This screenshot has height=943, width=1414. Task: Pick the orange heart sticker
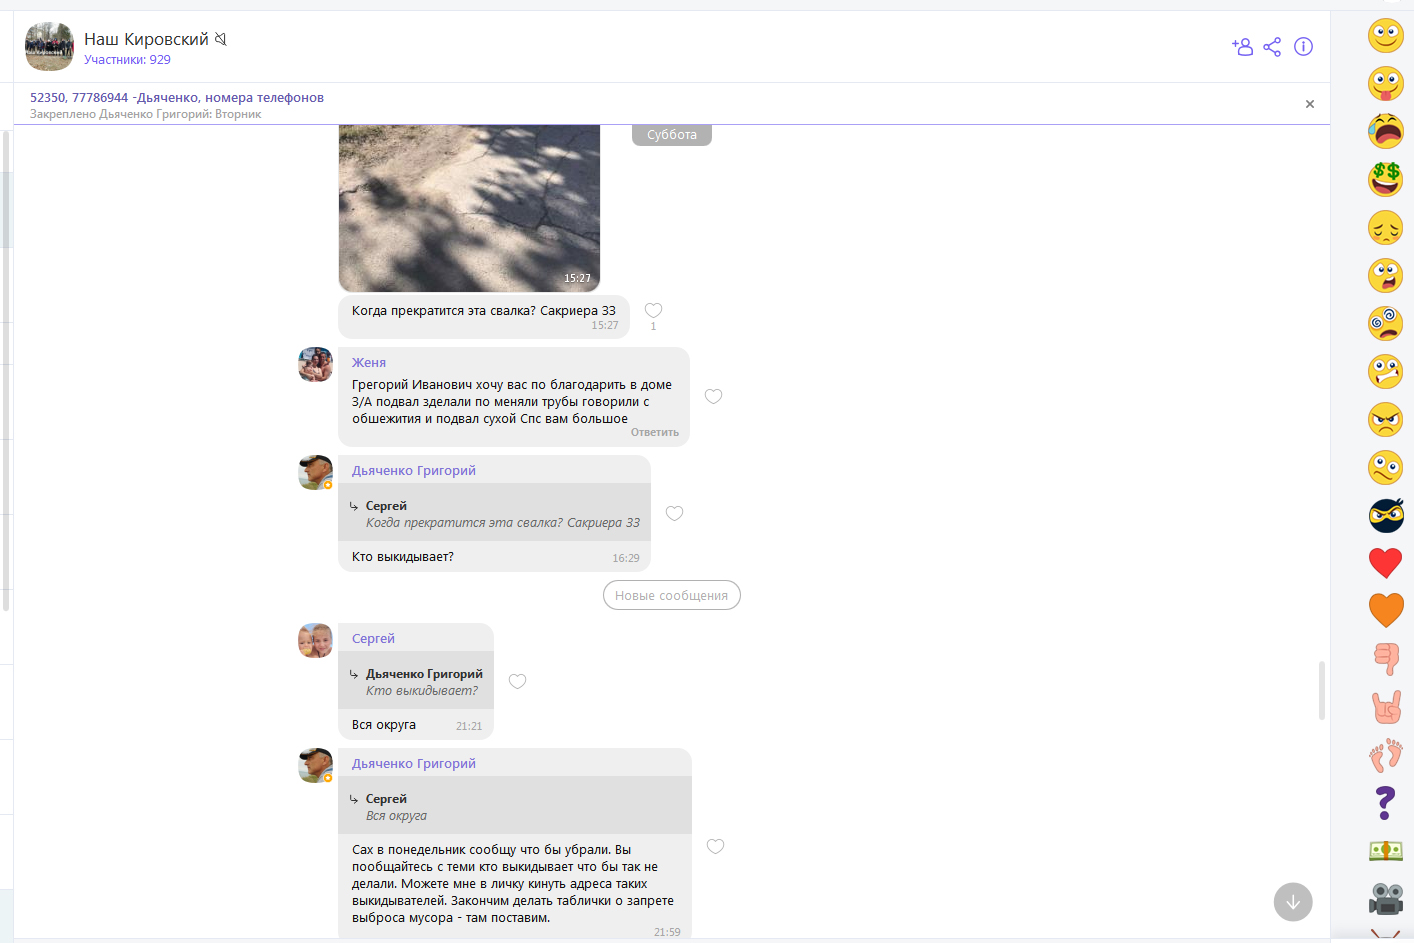(1385, 609)
